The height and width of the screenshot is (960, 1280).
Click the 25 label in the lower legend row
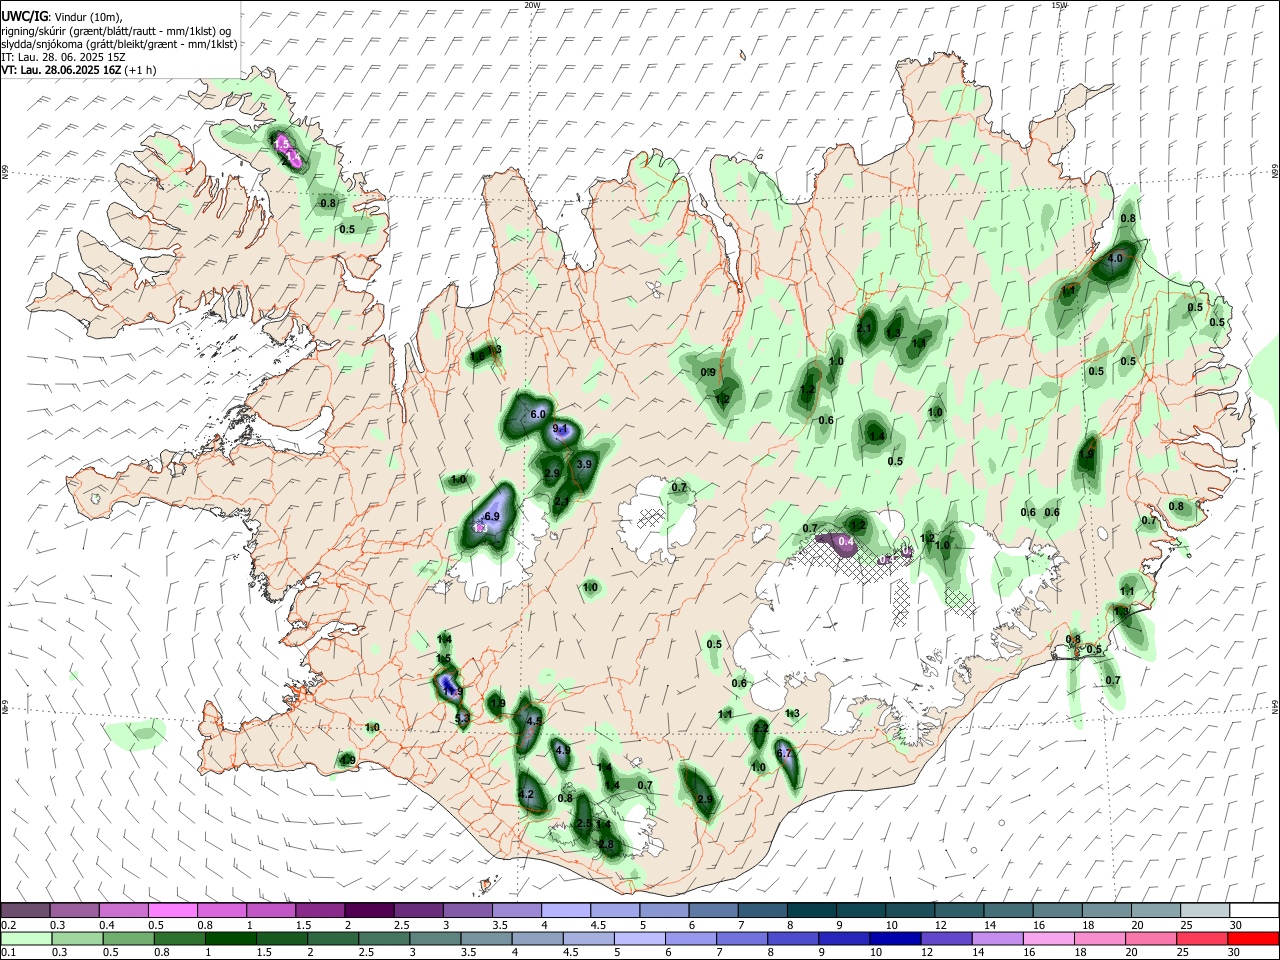point(1182,953)
